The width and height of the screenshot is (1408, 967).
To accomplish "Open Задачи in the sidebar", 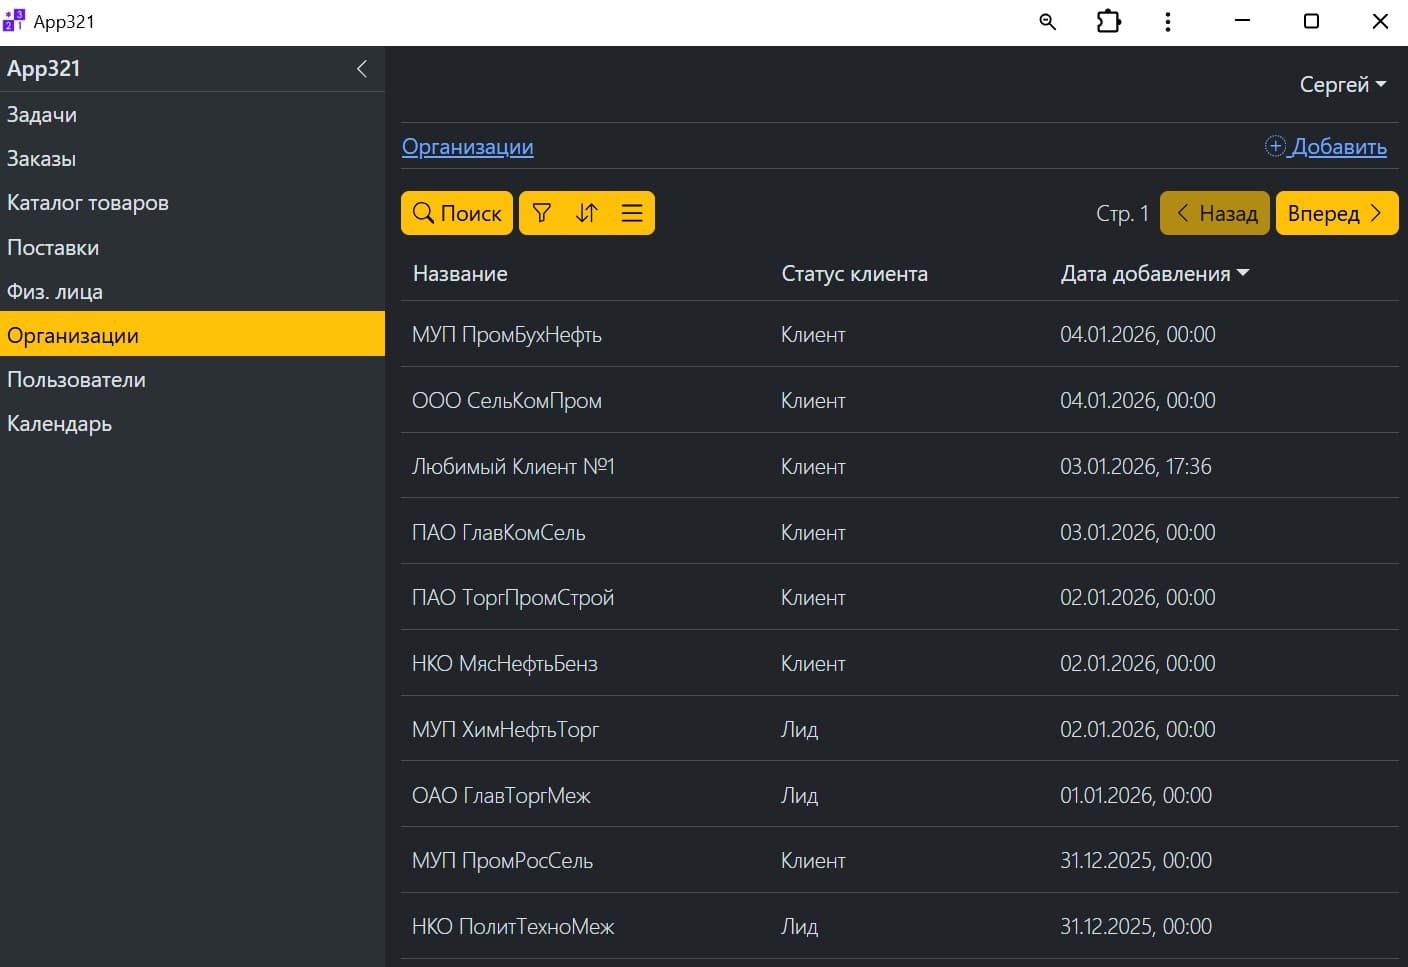I will pos(42,115).
